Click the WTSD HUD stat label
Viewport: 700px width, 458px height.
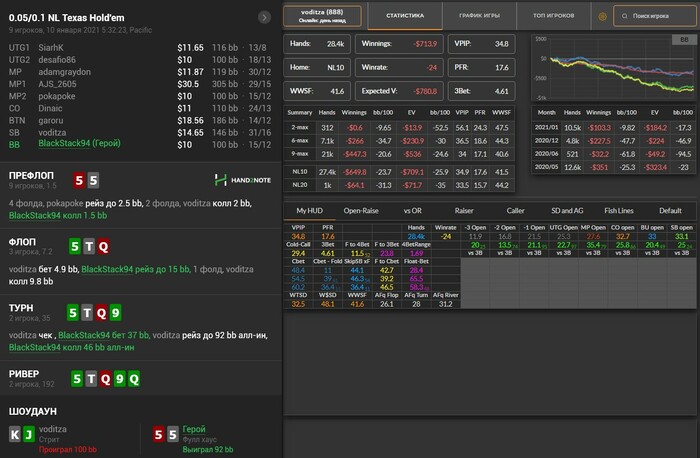(298, 295)
